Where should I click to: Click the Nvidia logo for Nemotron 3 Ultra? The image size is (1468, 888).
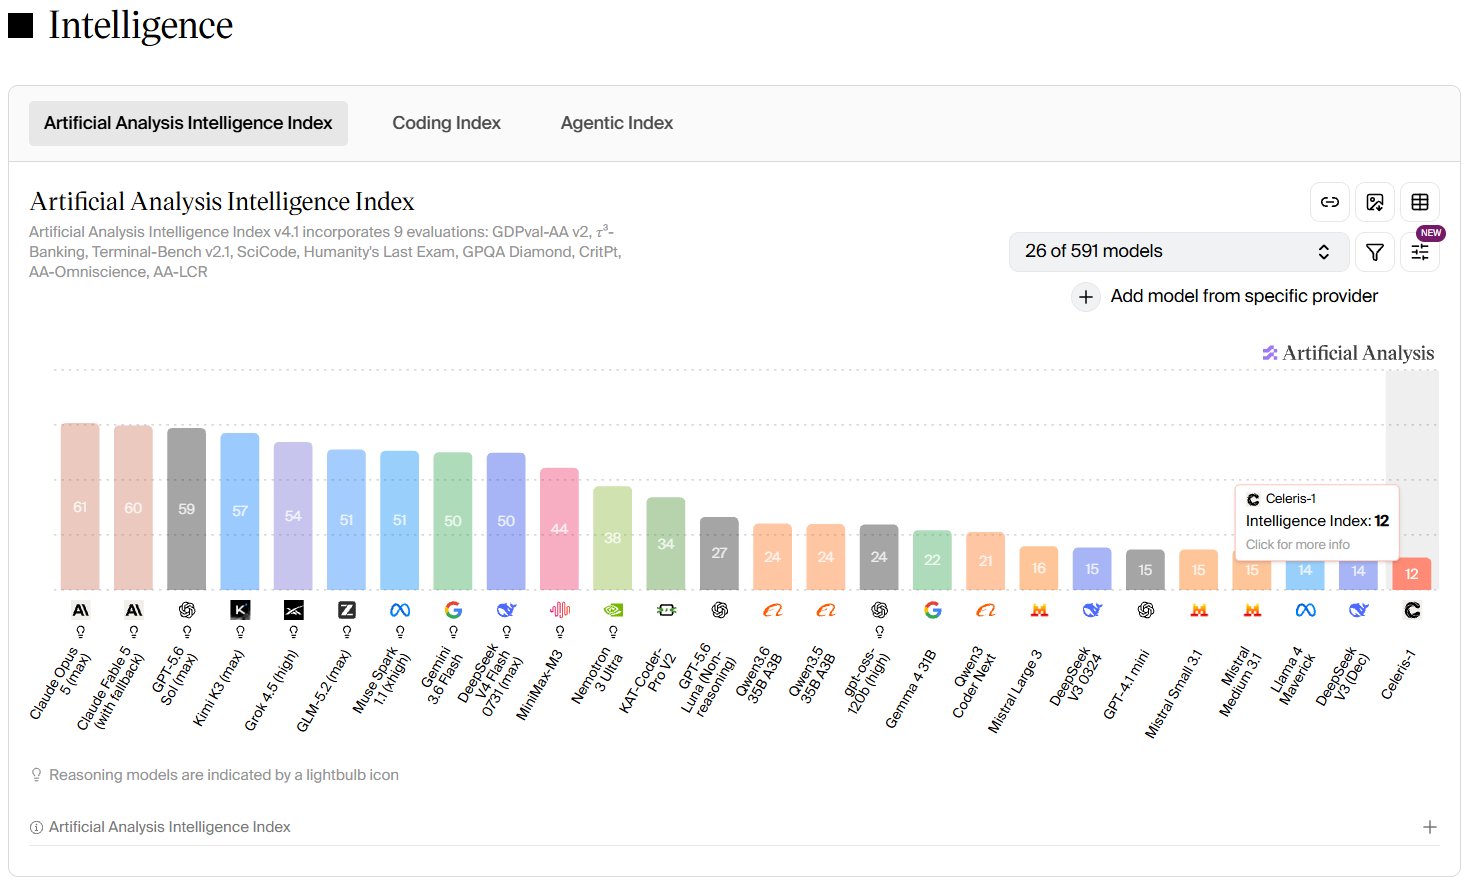[x=613, y=610]
